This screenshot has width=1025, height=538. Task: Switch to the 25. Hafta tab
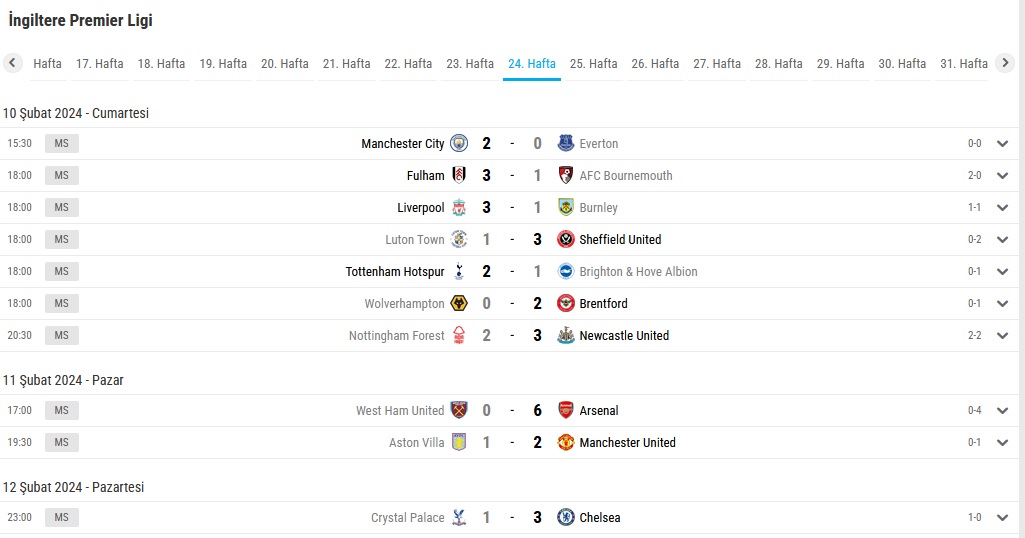[x=594, y=64]
